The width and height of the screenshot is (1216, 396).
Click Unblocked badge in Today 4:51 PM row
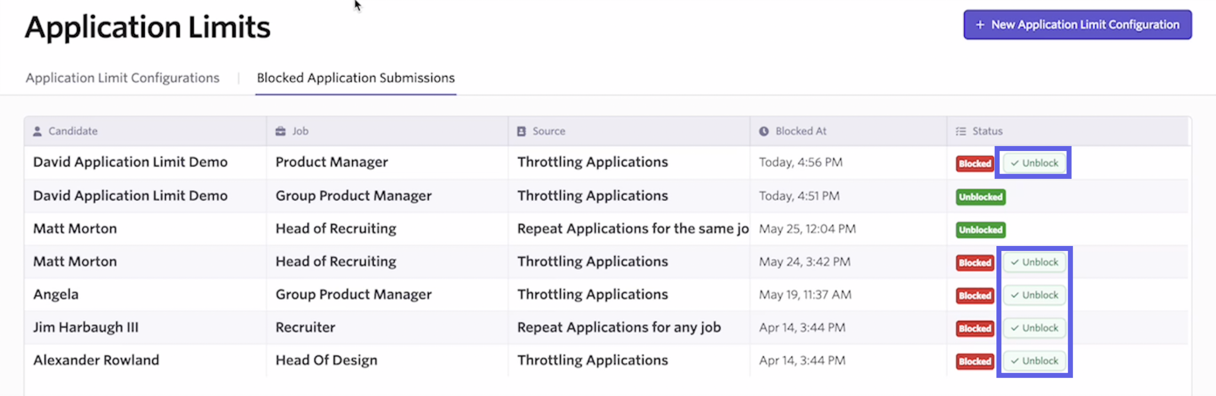pyautogui.click(x=980, y=197)
